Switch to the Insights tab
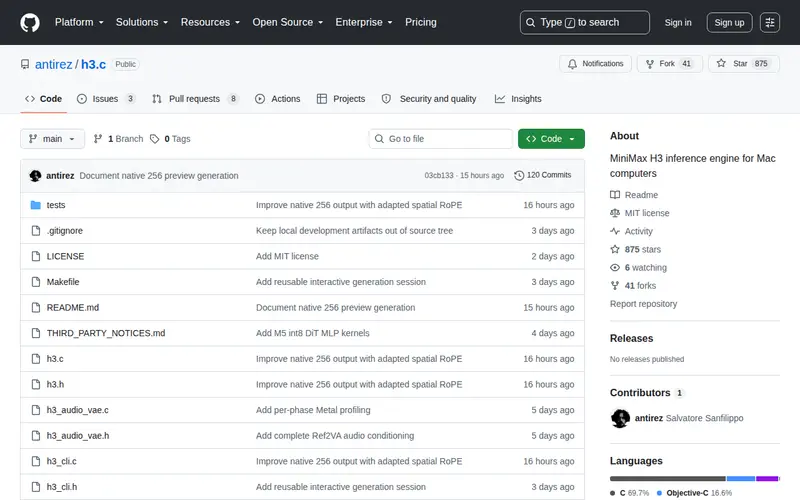Viewport: 800px width, 500px height. pyautogui.click(x=518, y=99)
